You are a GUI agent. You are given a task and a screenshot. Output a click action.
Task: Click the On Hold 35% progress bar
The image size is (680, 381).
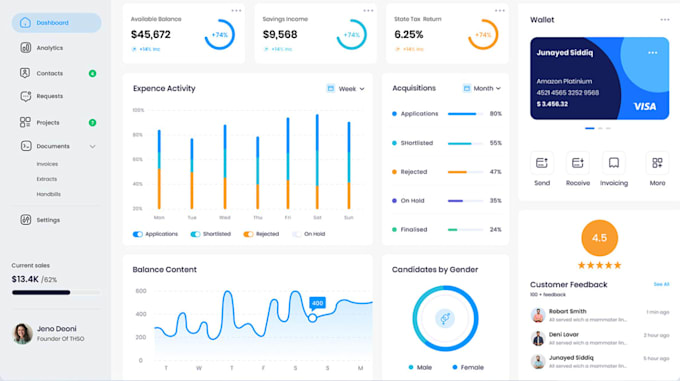pyautogui.click(x=465, y=201)
